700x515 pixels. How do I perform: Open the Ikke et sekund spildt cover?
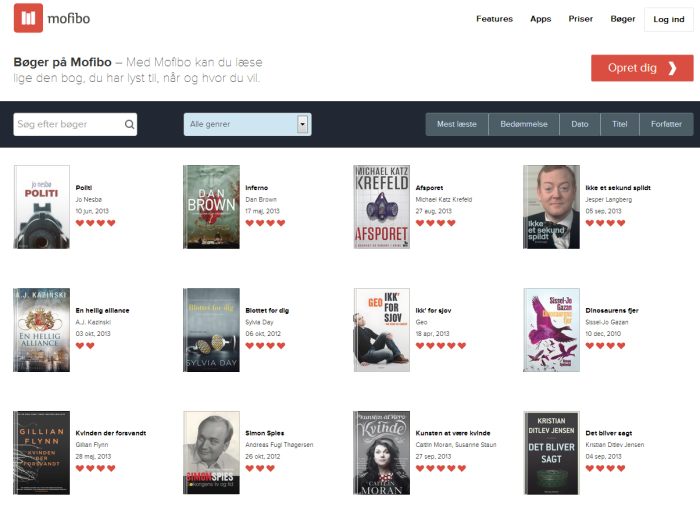click(551, 207)
